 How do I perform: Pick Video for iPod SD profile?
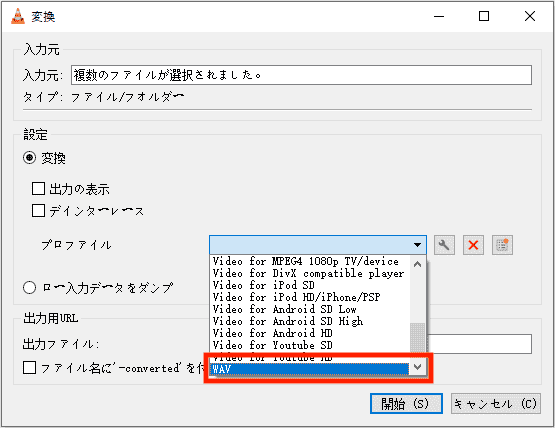(309, 285)
